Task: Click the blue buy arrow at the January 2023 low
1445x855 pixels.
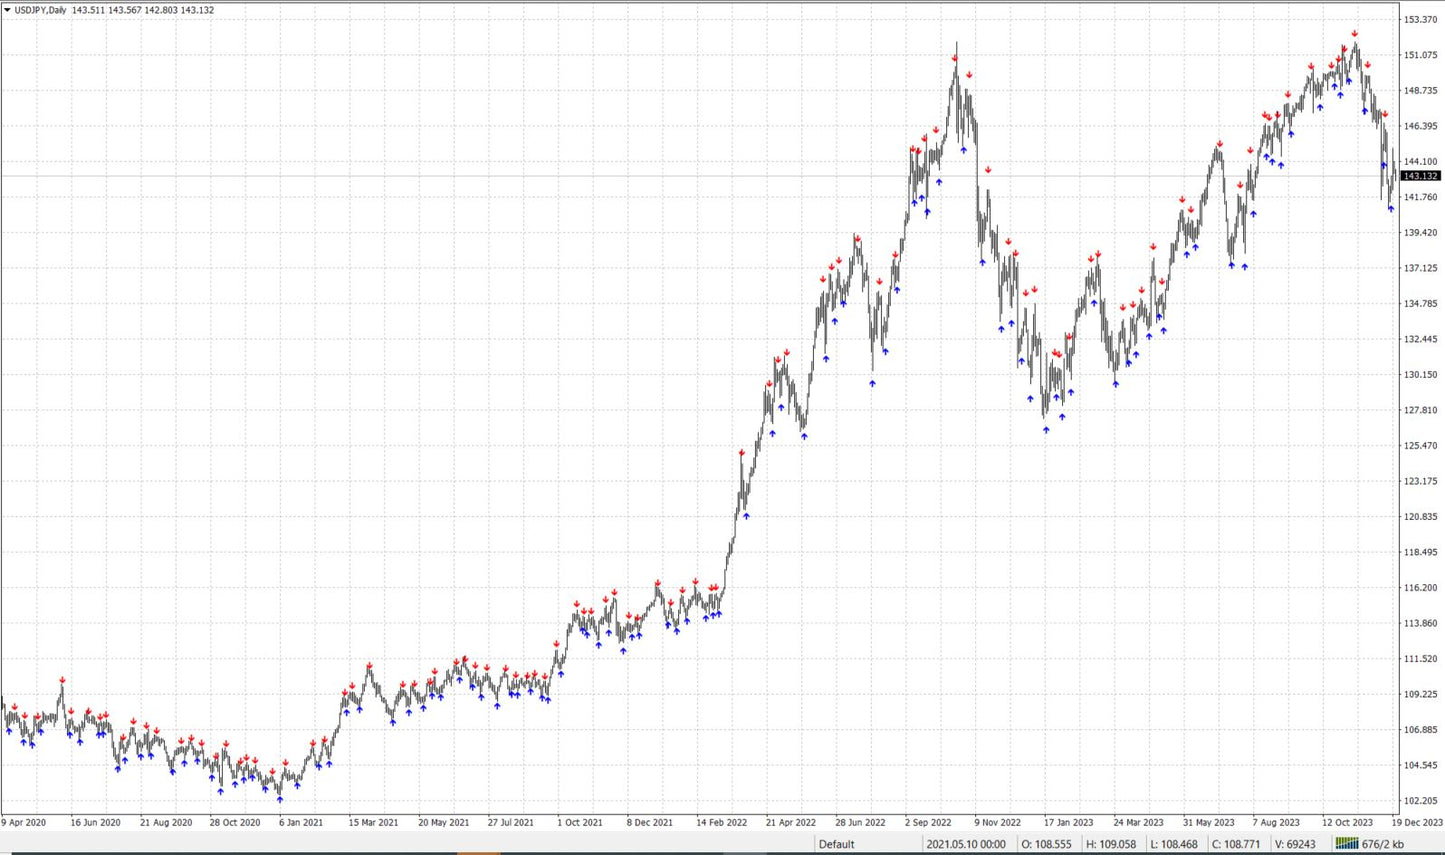Action: (1048, 428)
